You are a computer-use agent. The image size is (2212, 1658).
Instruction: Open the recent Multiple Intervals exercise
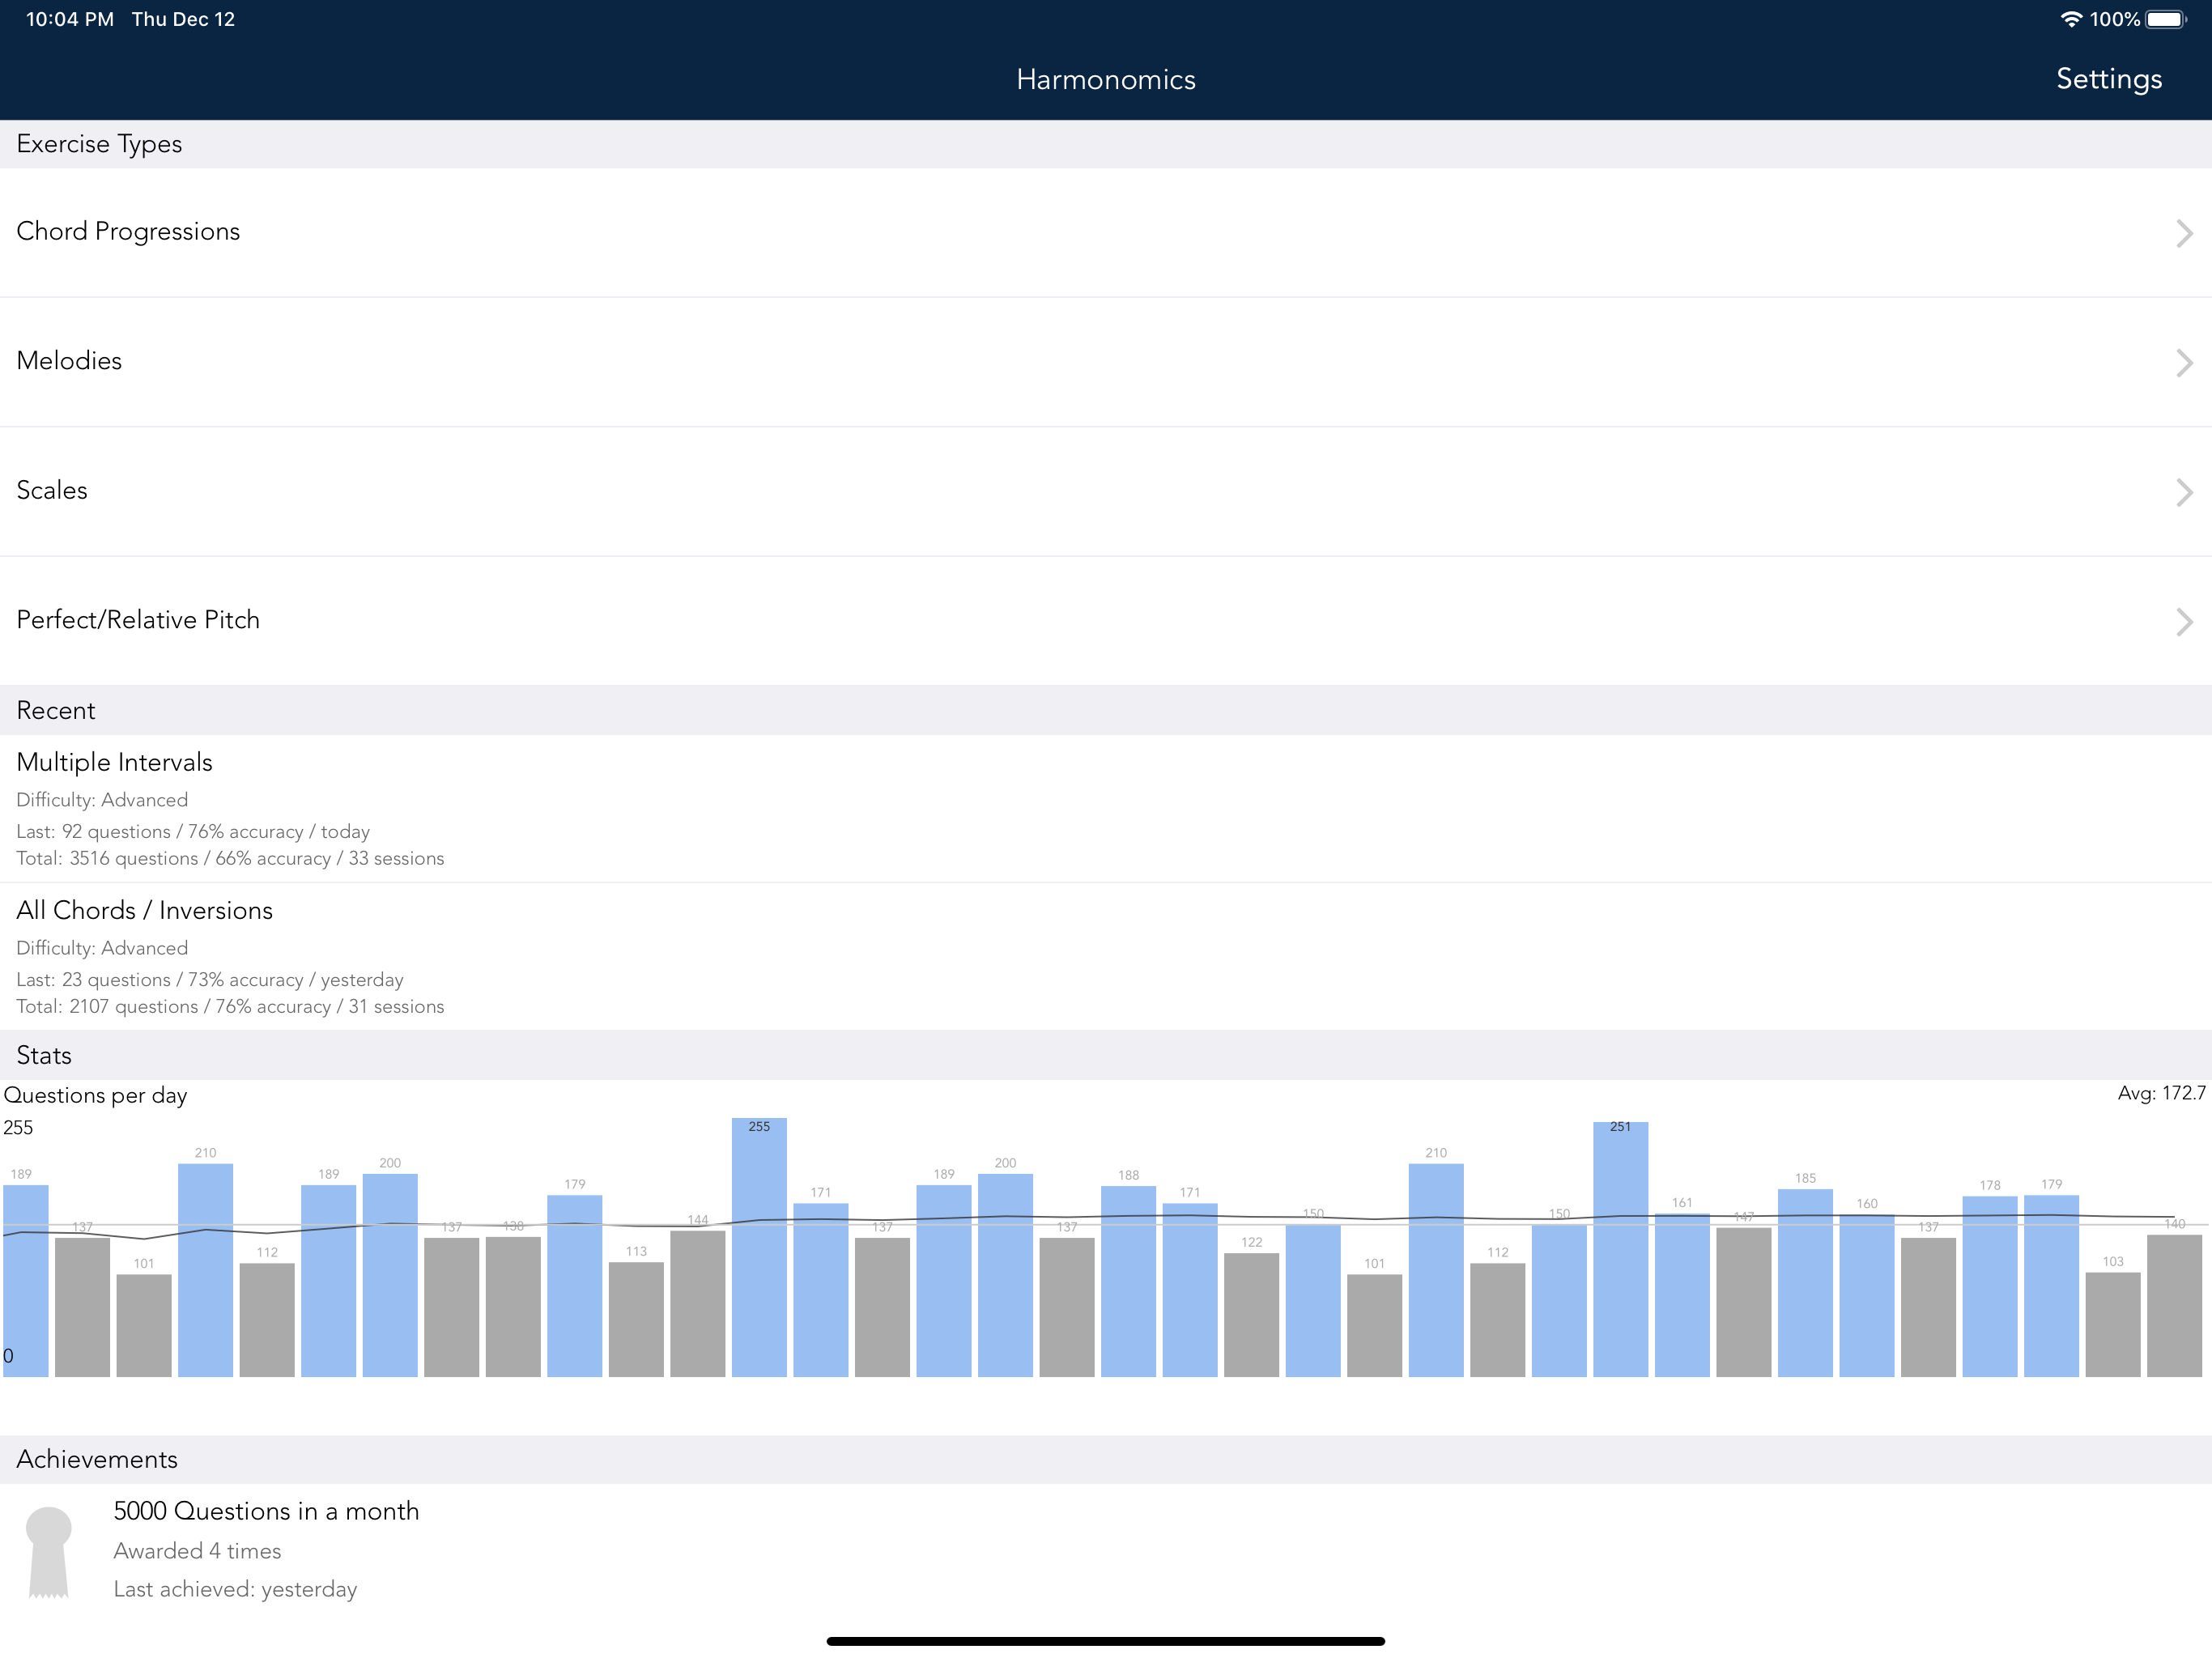click(x=1106, y=808)
